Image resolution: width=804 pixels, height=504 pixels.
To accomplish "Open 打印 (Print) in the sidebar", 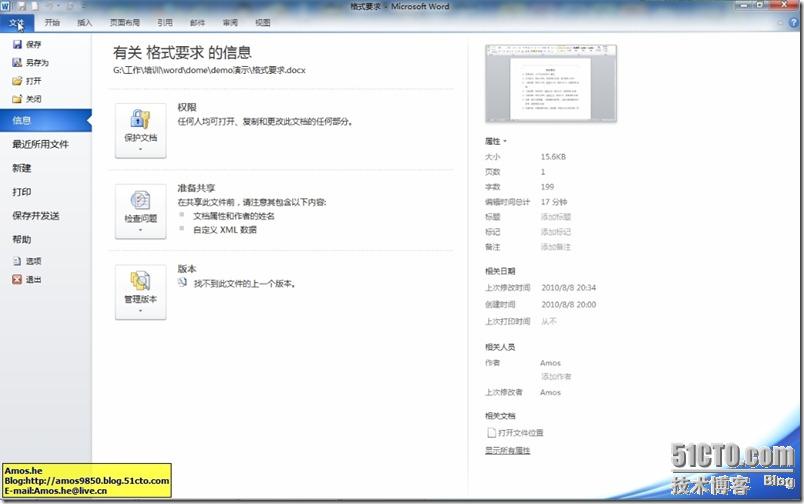I will [x=22, y=192].
